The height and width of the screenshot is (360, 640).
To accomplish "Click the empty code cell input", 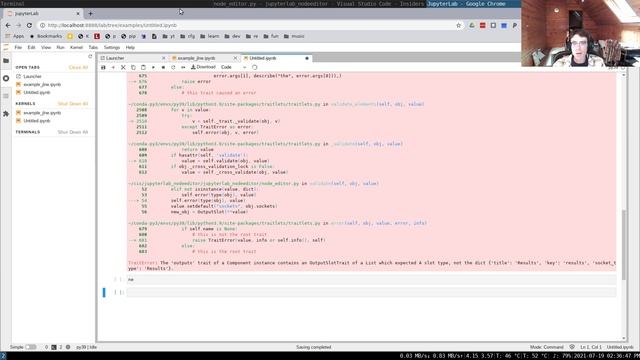I will click(371, 292).
